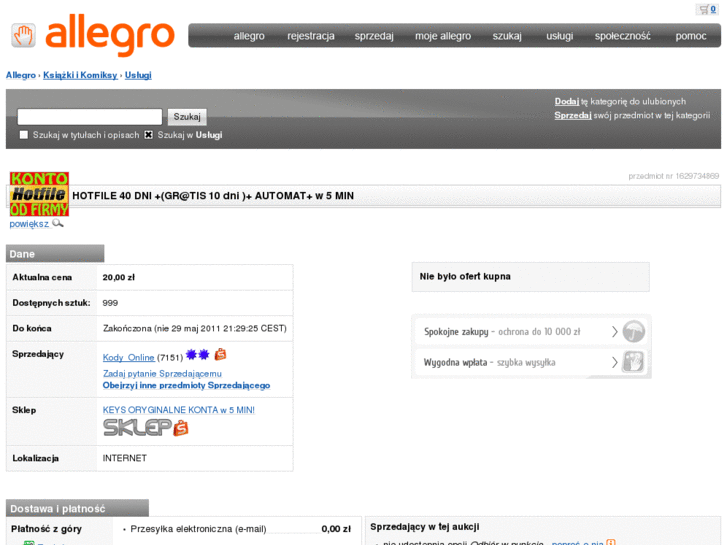Click the INTERNET location value

coord(125,458)
